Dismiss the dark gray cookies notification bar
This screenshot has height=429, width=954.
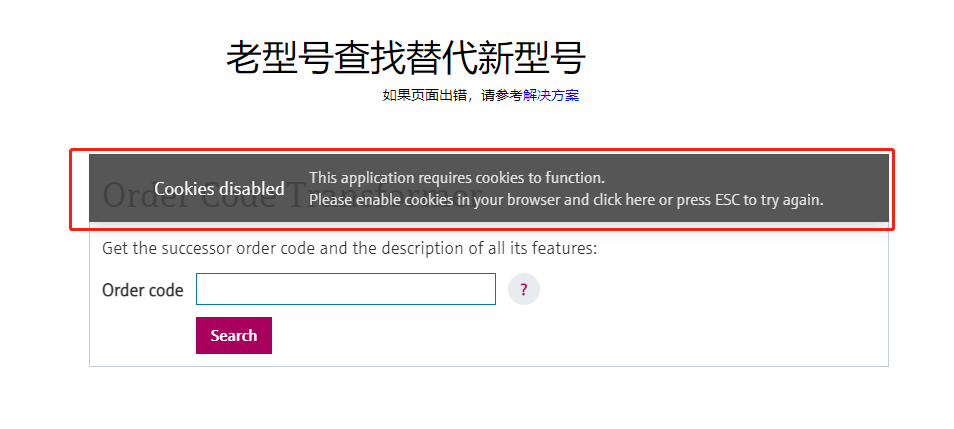tap(489, 188)
